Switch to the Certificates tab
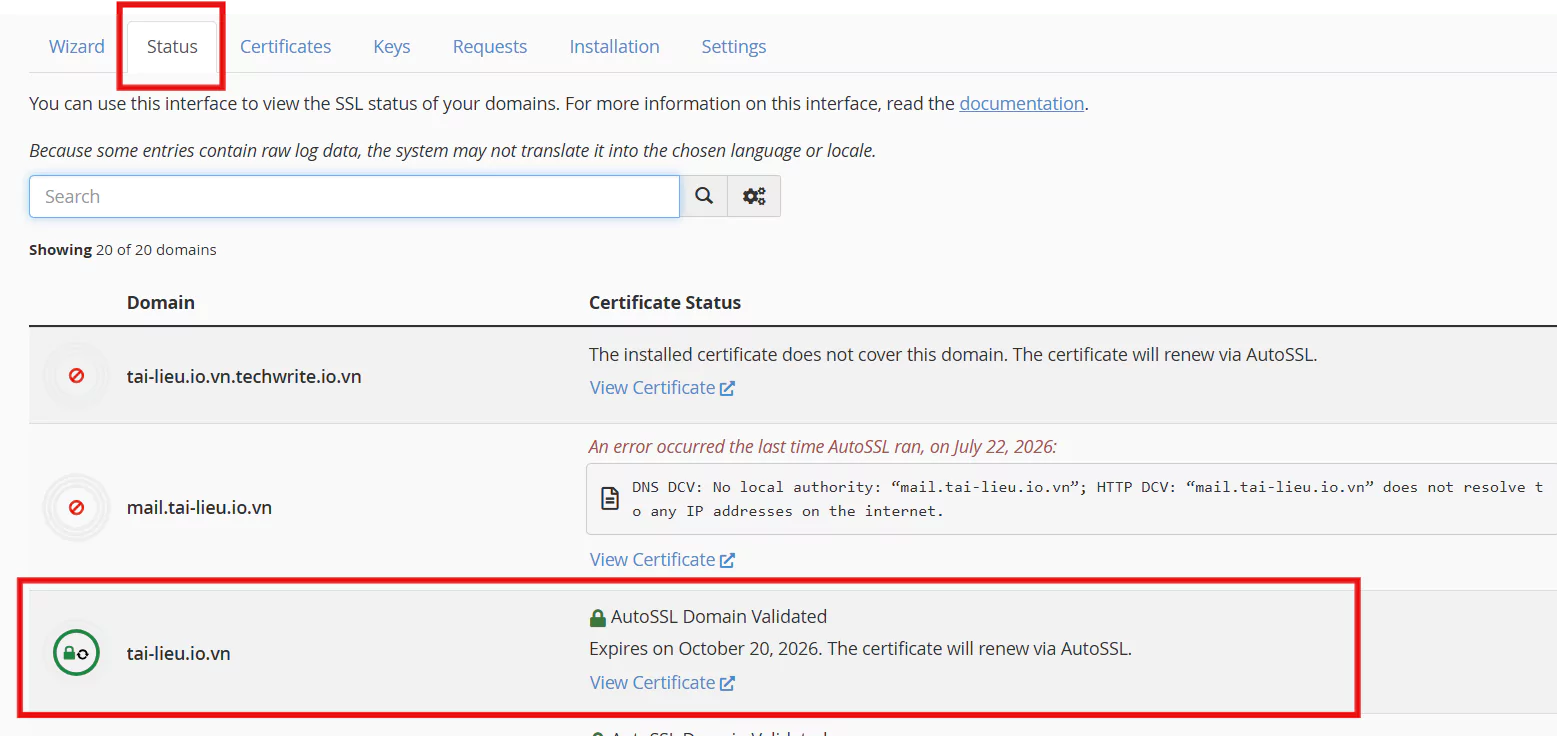This screenshot has width=1557, height=736. click(285, 47)
